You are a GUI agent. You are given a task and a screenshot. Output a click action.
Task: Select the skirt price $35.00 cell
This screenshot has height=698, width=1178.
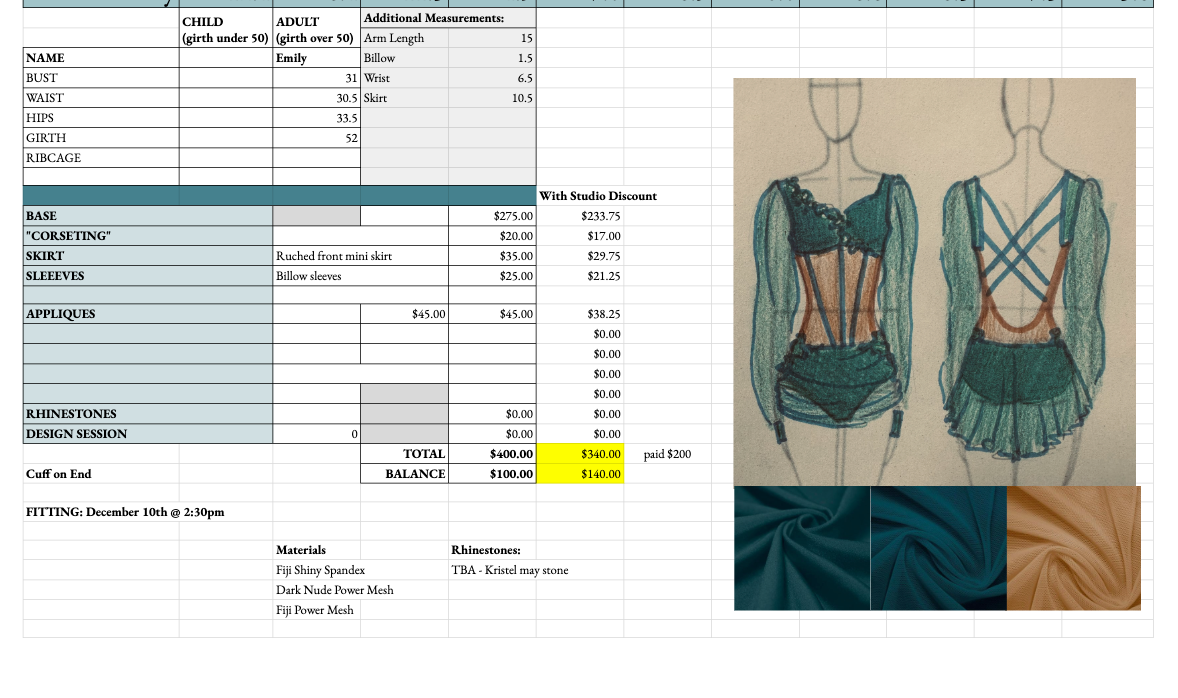[x=492, y=255]
